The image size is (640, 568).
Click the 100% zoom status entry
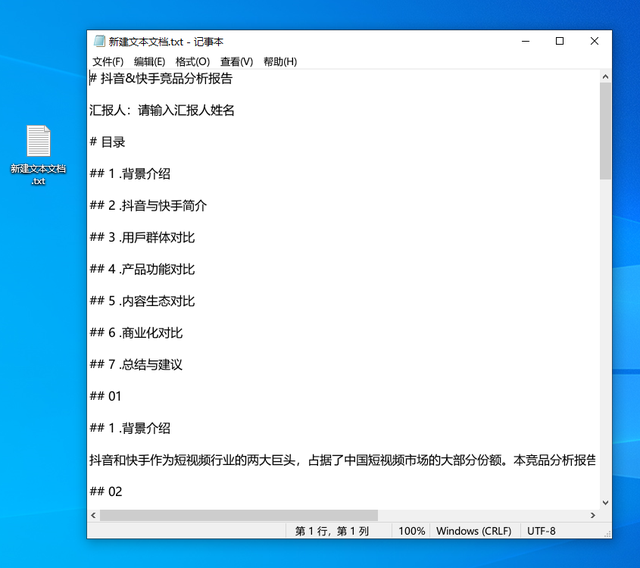411,531
